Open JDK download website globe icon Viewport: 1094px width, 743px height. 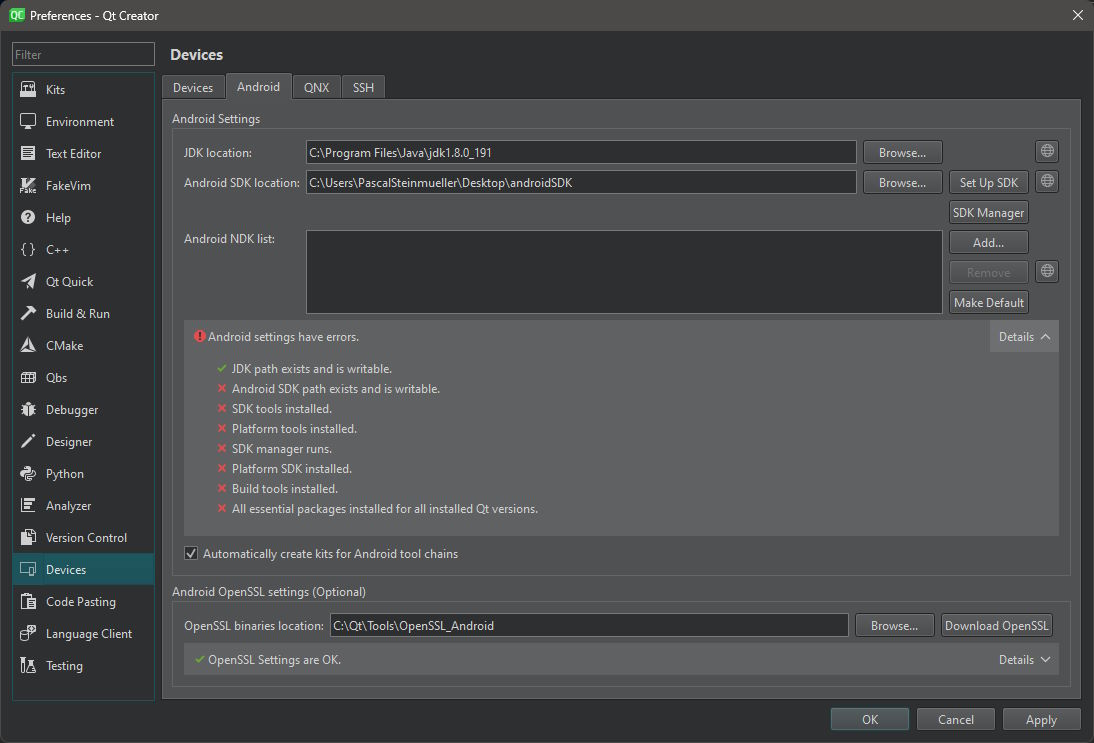(1047, 151)
